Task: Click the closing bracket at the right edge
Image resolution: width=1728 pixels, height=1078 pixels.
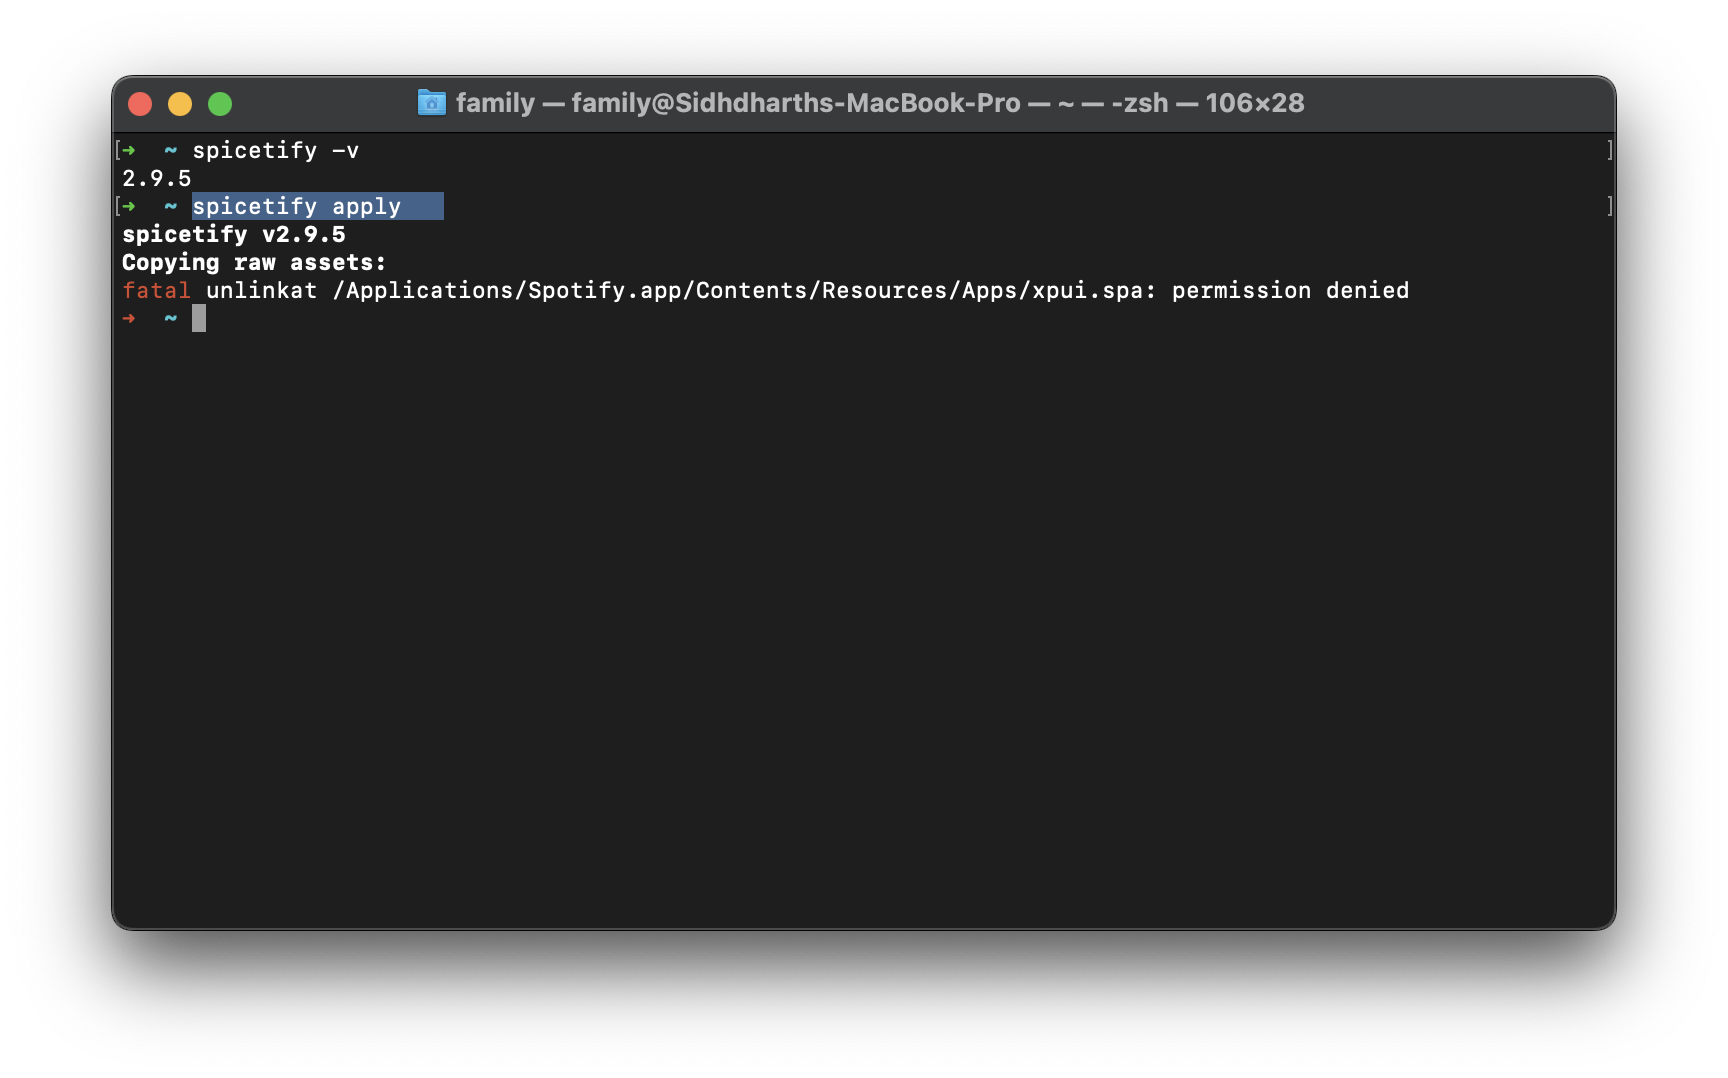Action: tap(1610, 150)
